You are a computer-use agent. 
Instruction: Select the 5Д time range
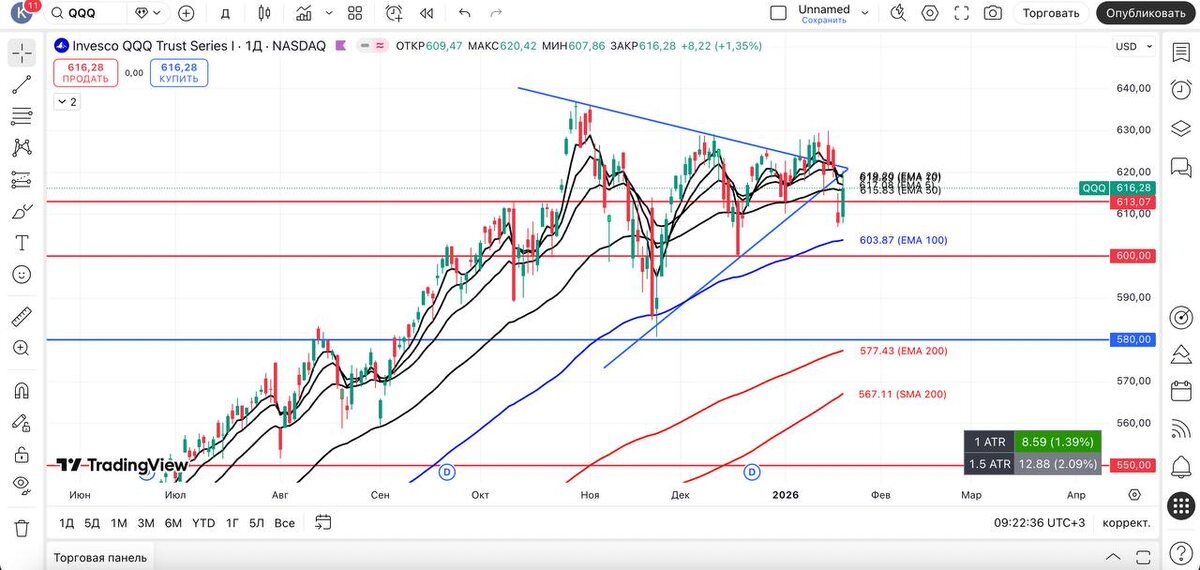pyautogui.click(x=92, y=523)
